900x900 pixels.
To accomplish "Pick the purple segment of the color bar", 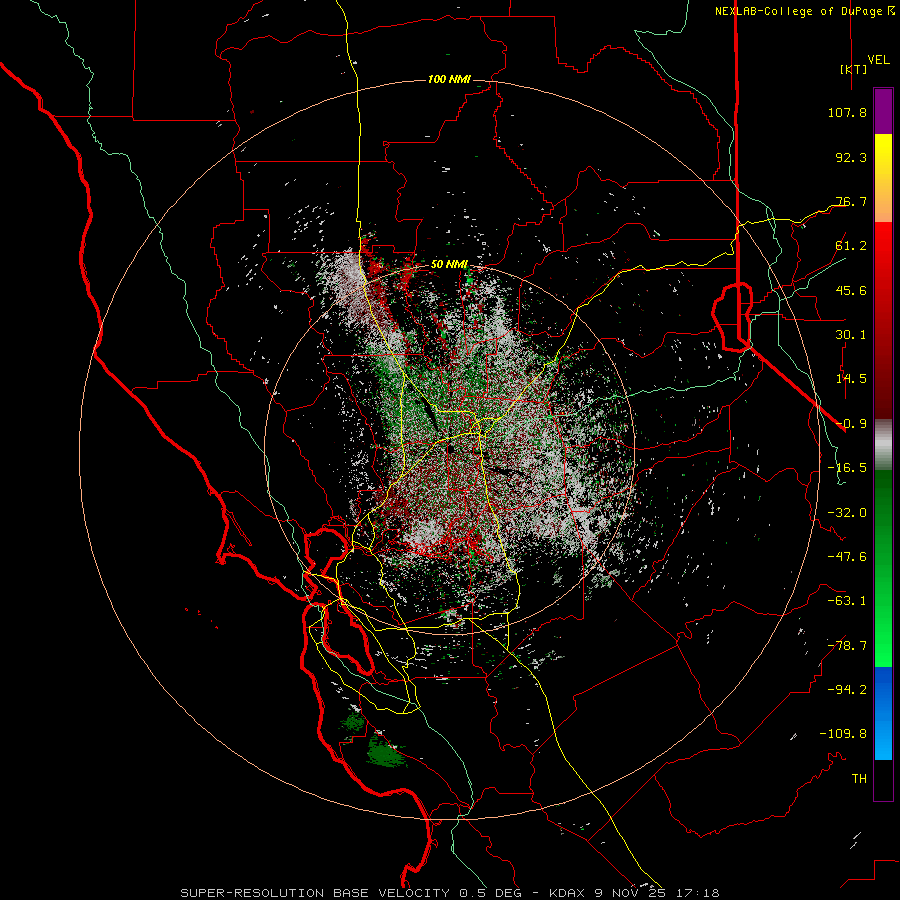I will click(883, 111).
